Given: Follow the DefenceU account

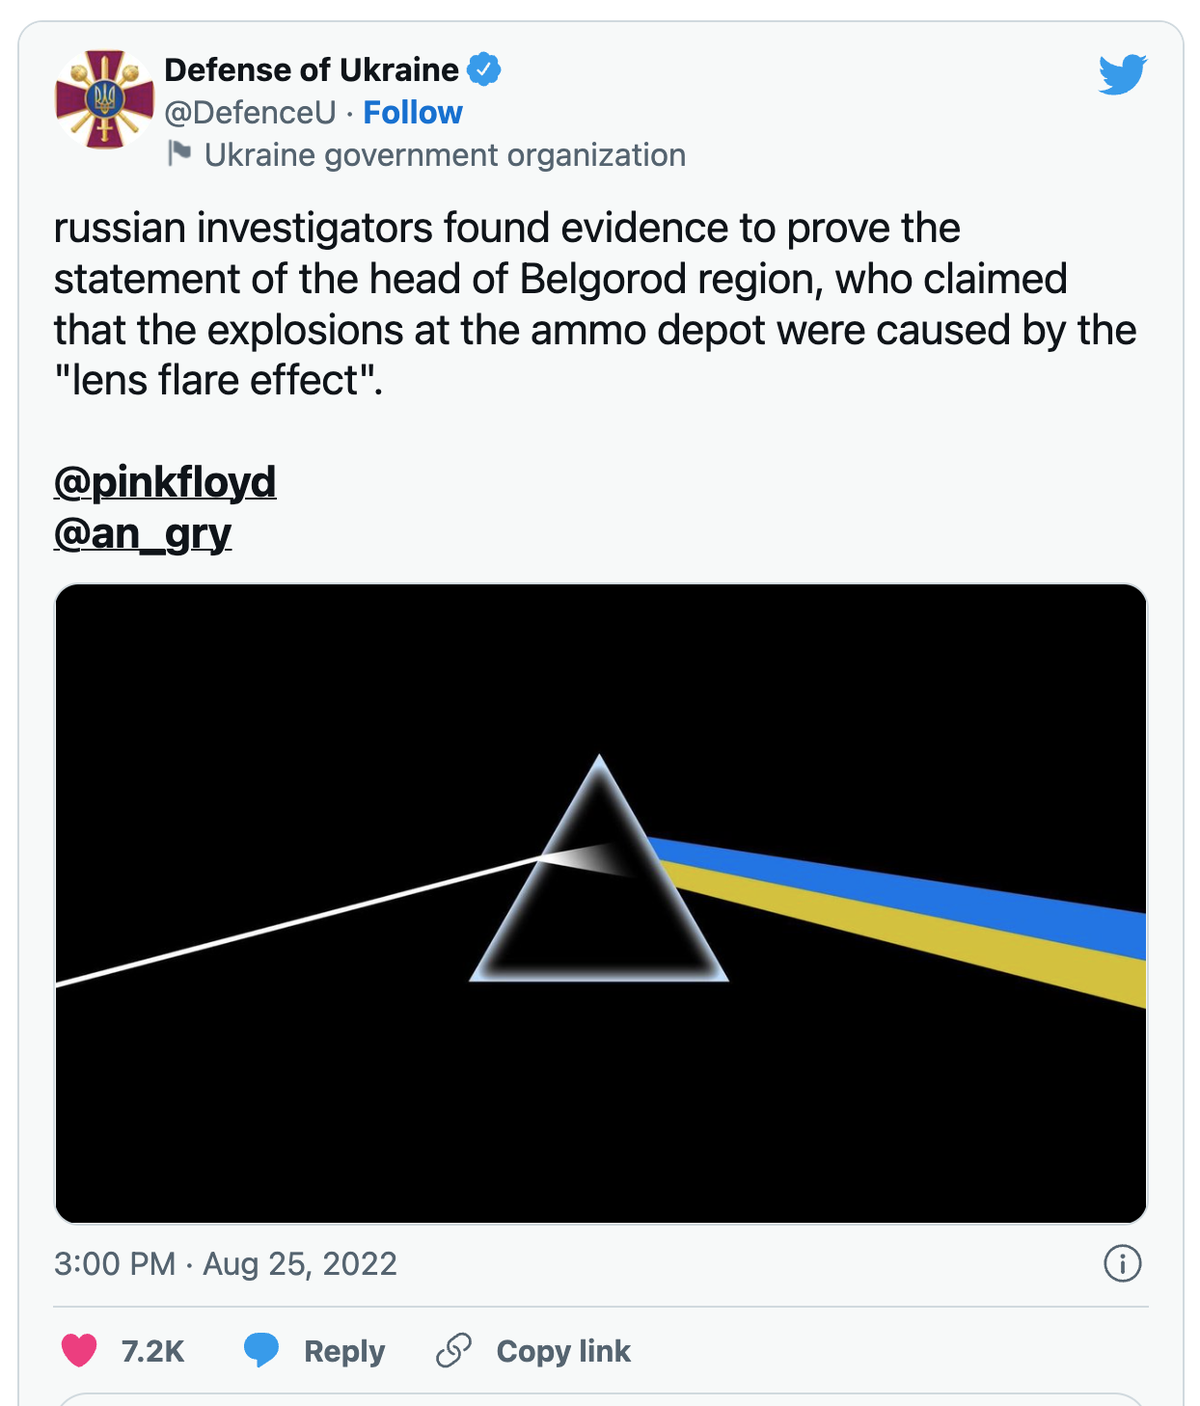Looking at the screenshot, I should [412, 113].
